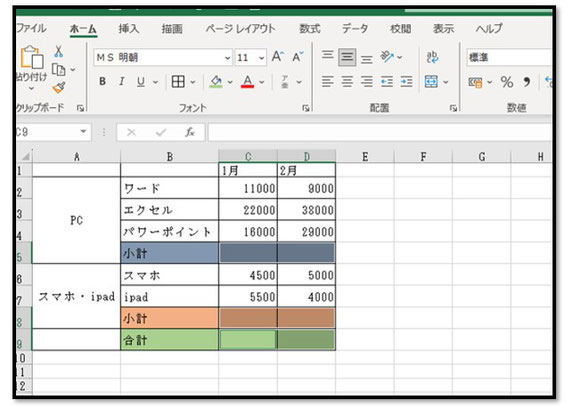This screenshot has height=408, width=573.
Task: Select the Format Painter brush icon
Action: (59, 87)
